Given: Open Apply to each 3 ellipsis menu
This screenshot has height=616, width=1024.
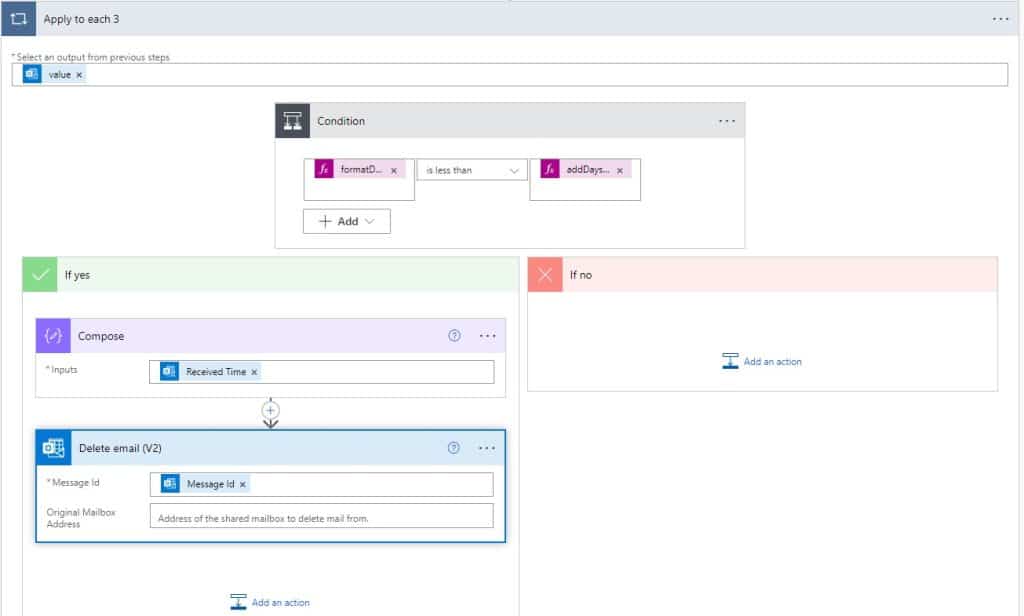Looking at the screenshot, I should click(x=1000, y=19).
